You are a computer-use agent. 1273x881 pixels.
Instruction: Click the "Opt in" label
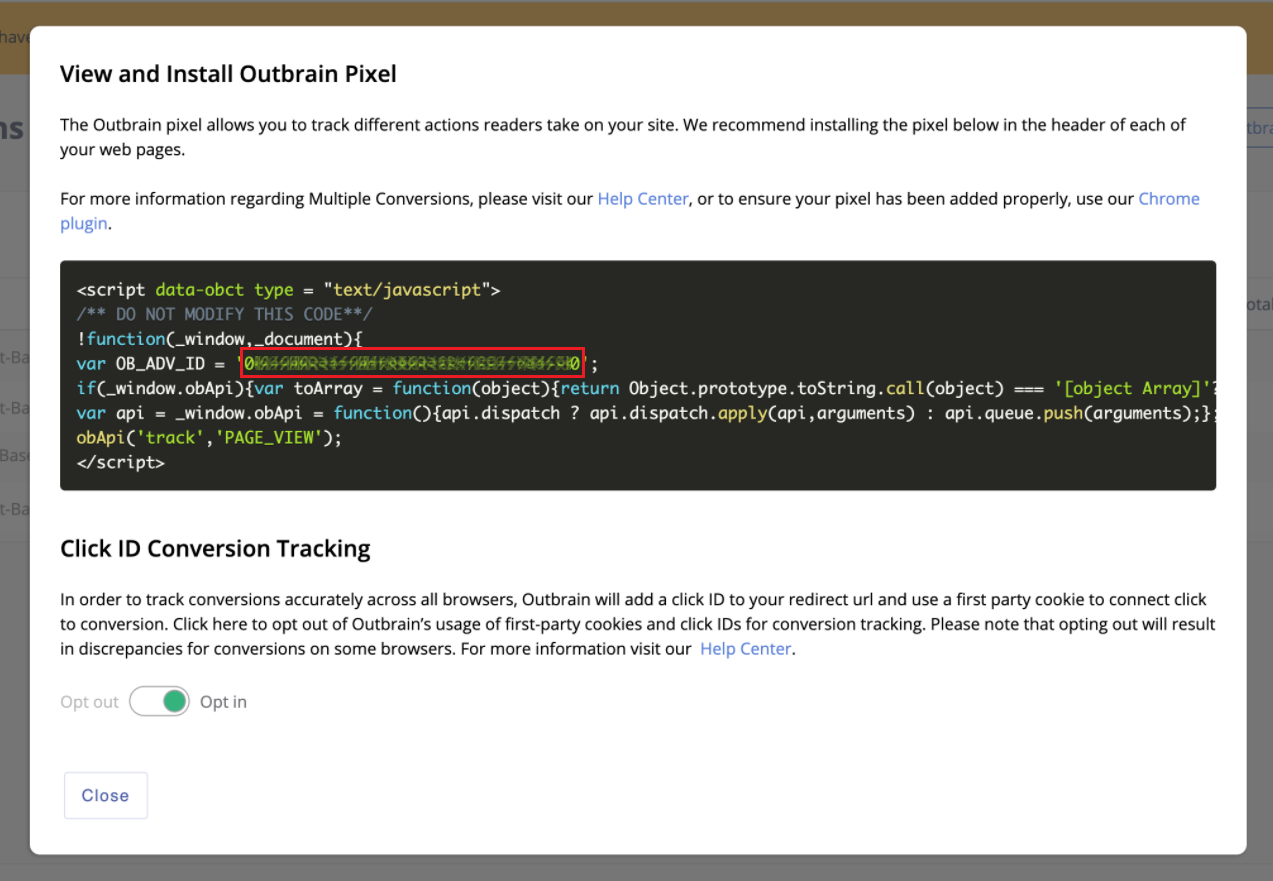click(223, 702)
